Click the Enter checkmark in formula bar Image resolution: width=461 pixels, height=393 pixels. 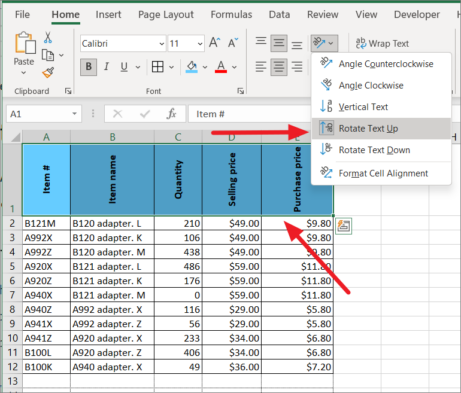145,114
